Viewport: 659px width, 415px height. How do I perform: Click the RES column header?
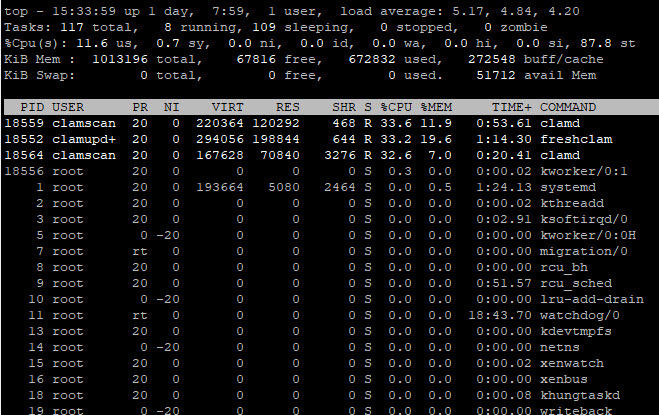pos(287,107)
